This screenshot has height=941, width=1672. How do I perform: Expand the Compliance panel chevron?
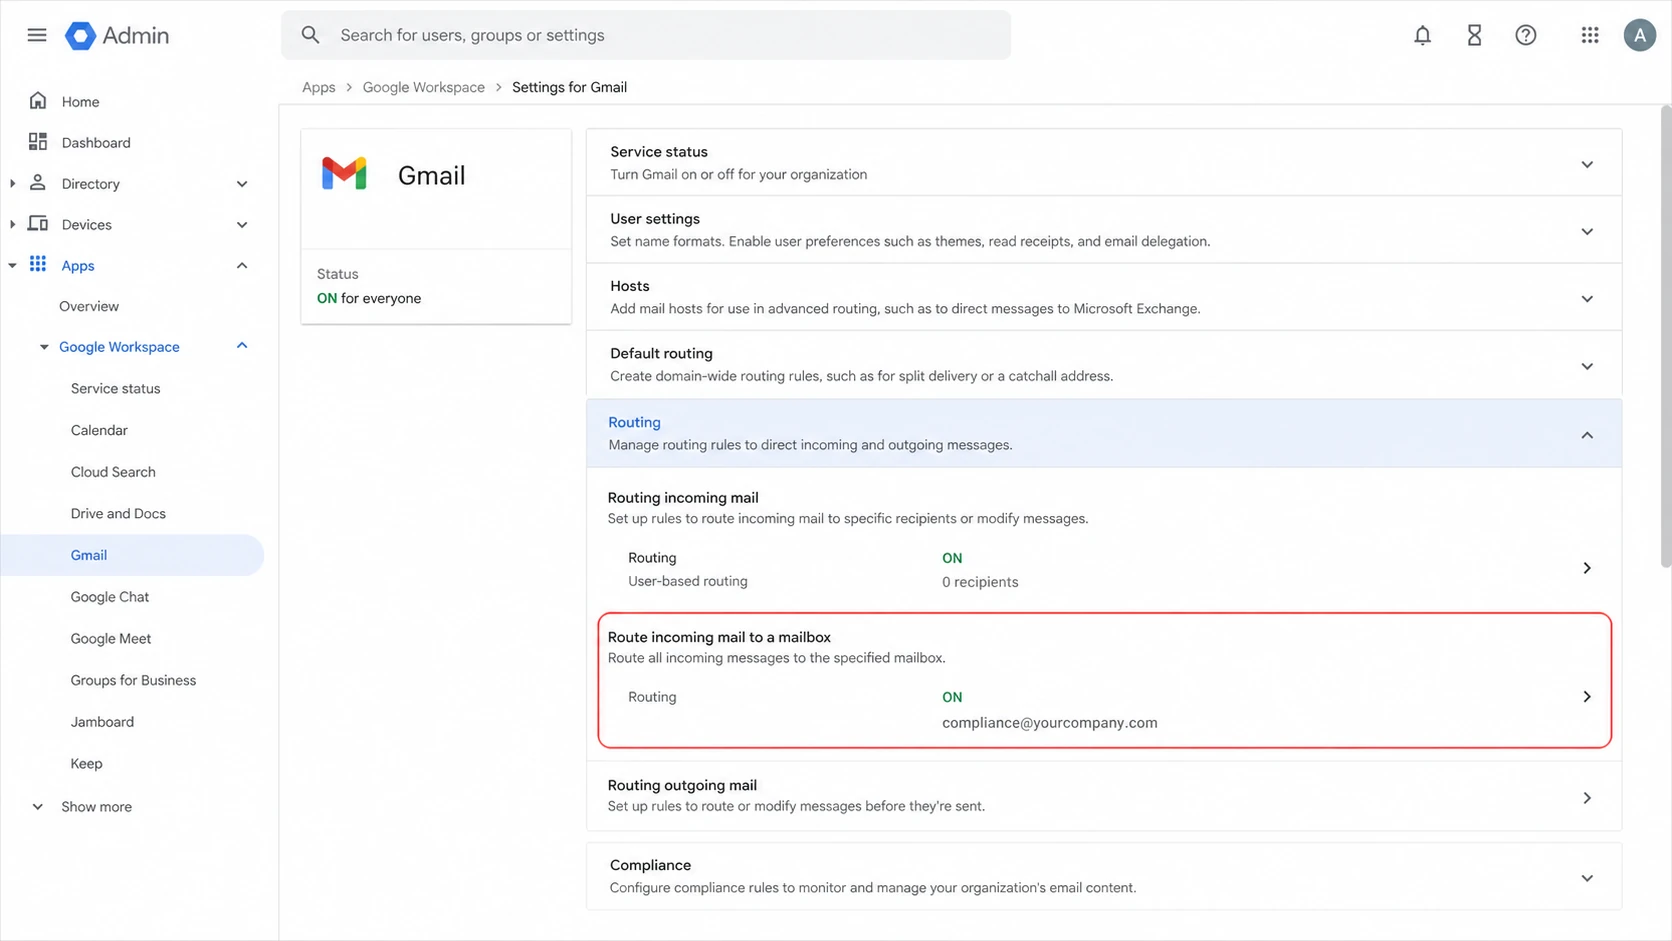(x=1587, y=878)
